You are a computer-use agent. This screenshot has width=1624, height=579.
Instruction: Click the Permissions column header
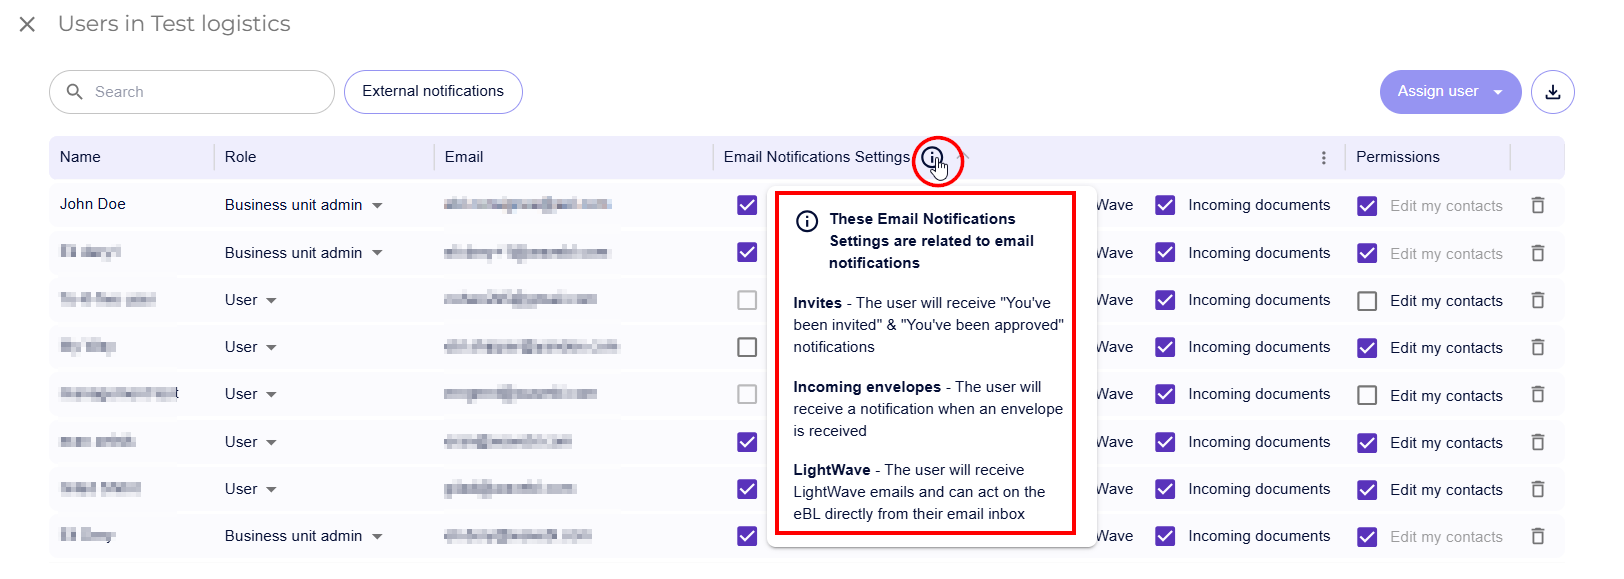(x=1398, y=157)
